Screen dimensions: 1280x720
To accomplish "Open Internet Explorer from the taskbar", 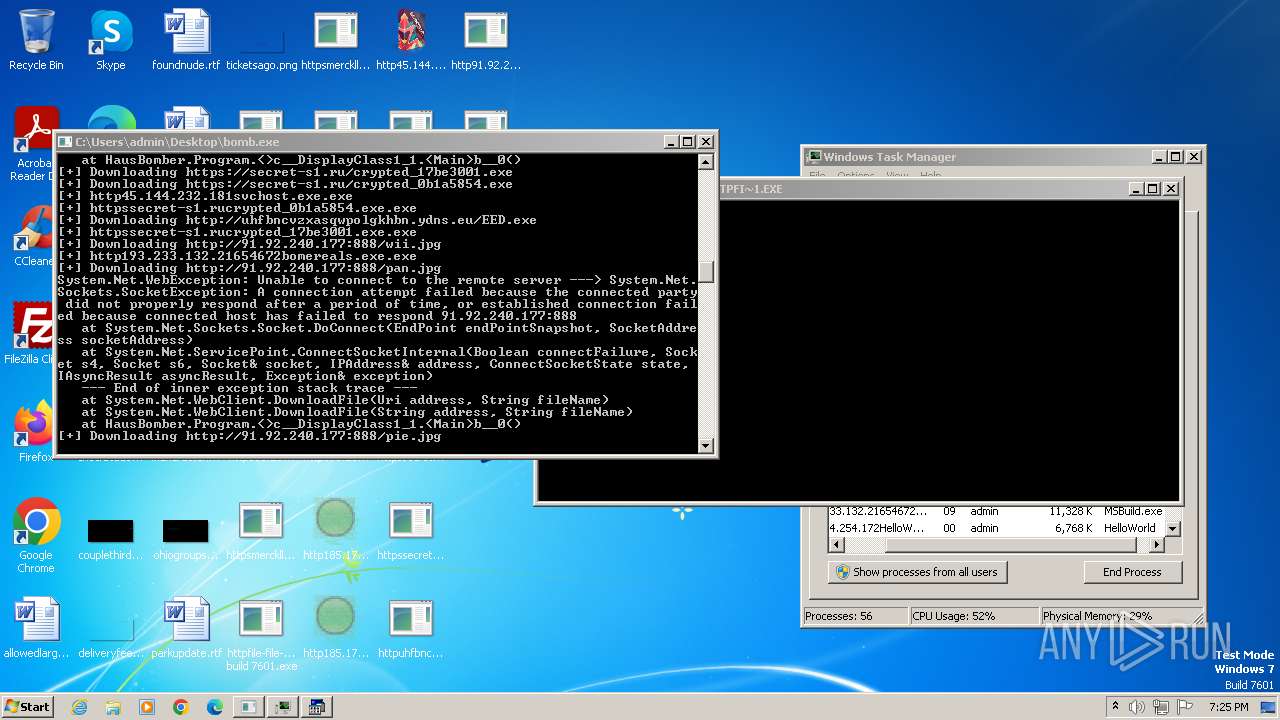I will click(79, 707).
